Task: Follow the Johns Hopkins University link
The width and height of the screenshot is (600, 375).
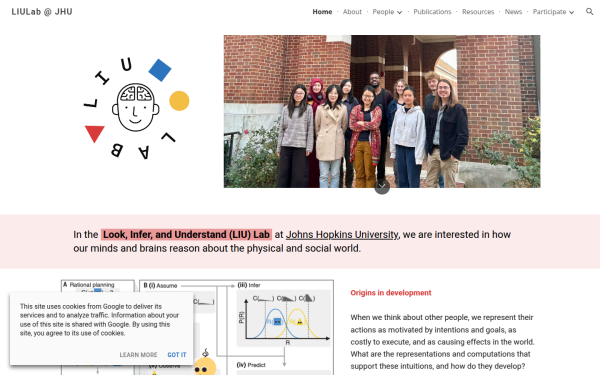Action: pyautogui.click(x=342, y=235)
